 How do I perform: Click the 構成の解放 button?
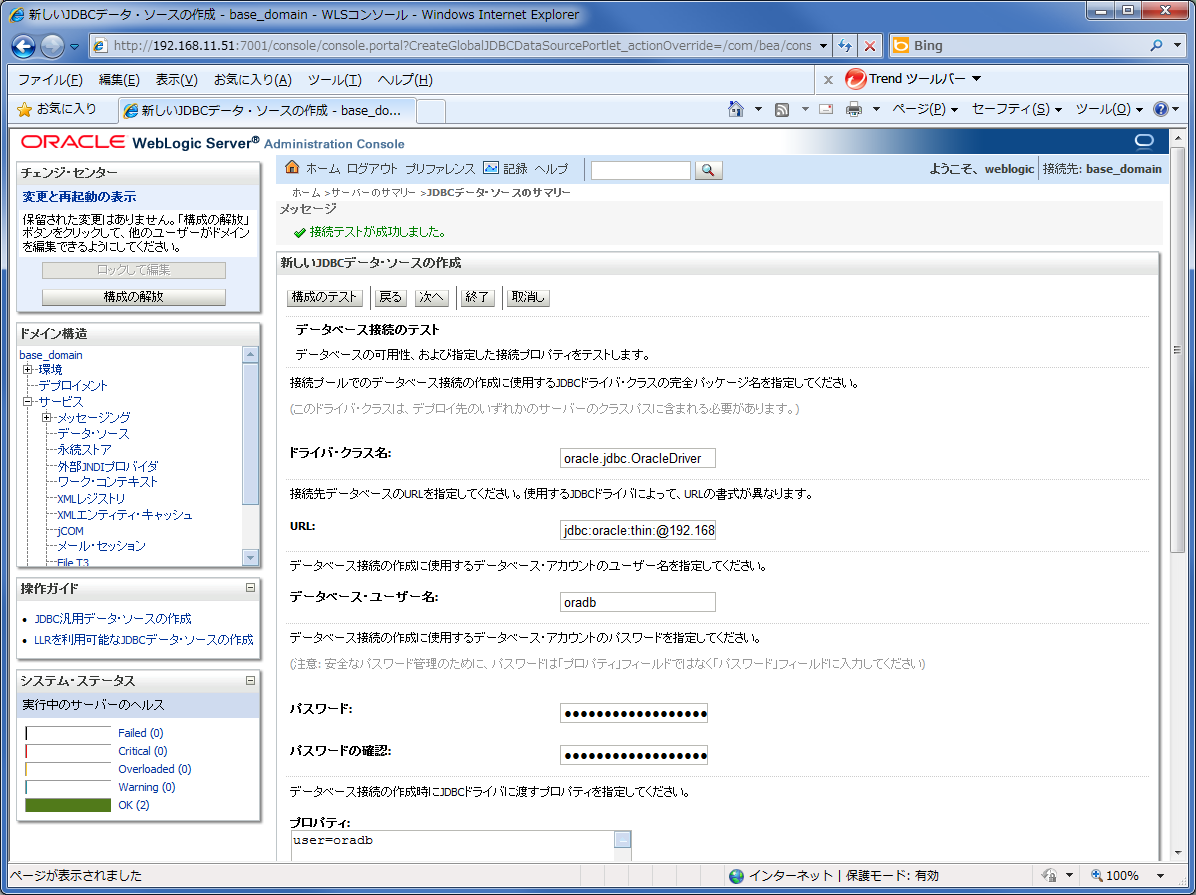(133, 297)
